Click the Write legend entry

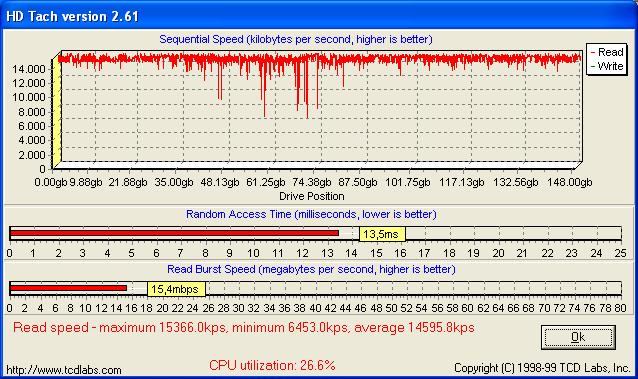607,66
